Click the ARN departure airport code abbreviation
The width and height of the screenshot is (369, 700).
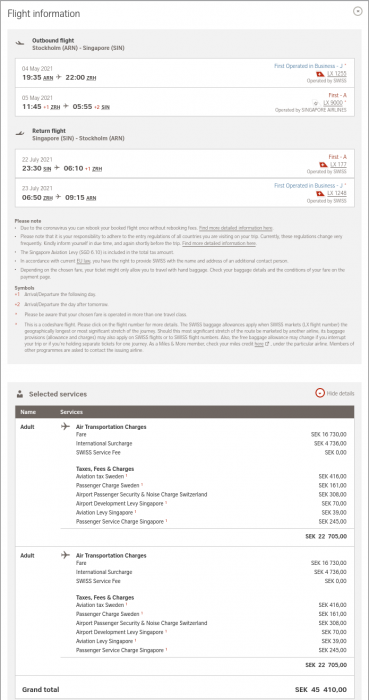click(48, 78)
